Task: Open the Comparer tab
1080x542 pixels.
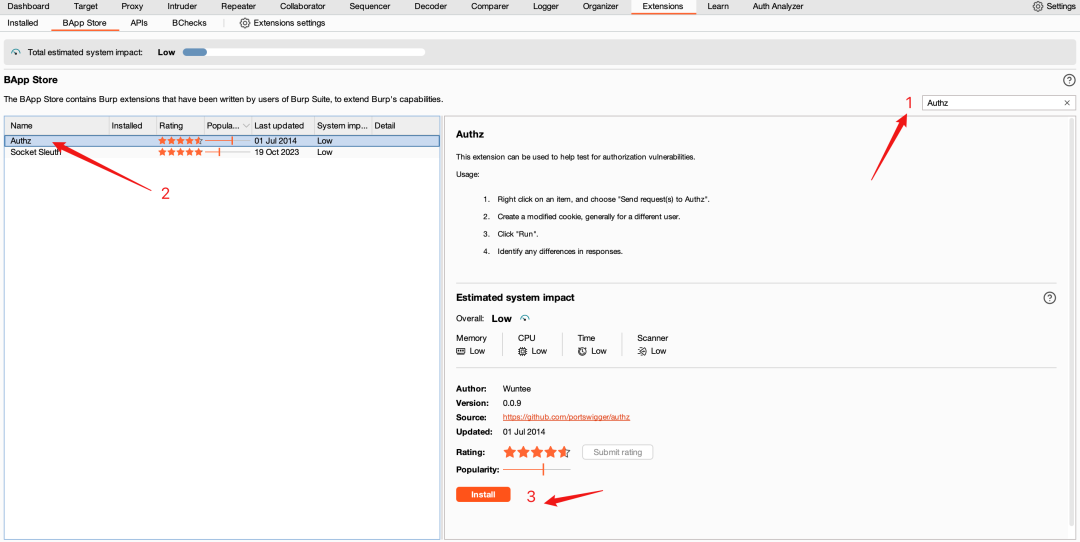Action: point(490,6)
